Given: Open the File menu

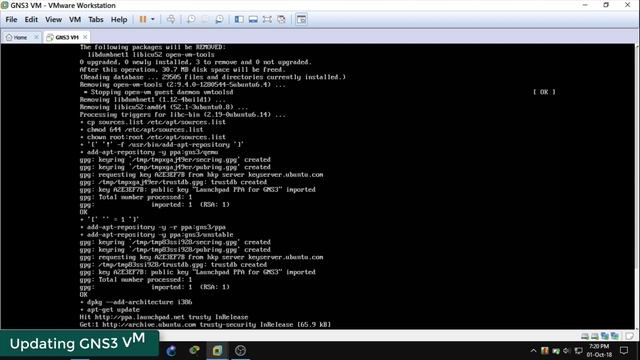Looking at the screenshot, I should (11, 19).
